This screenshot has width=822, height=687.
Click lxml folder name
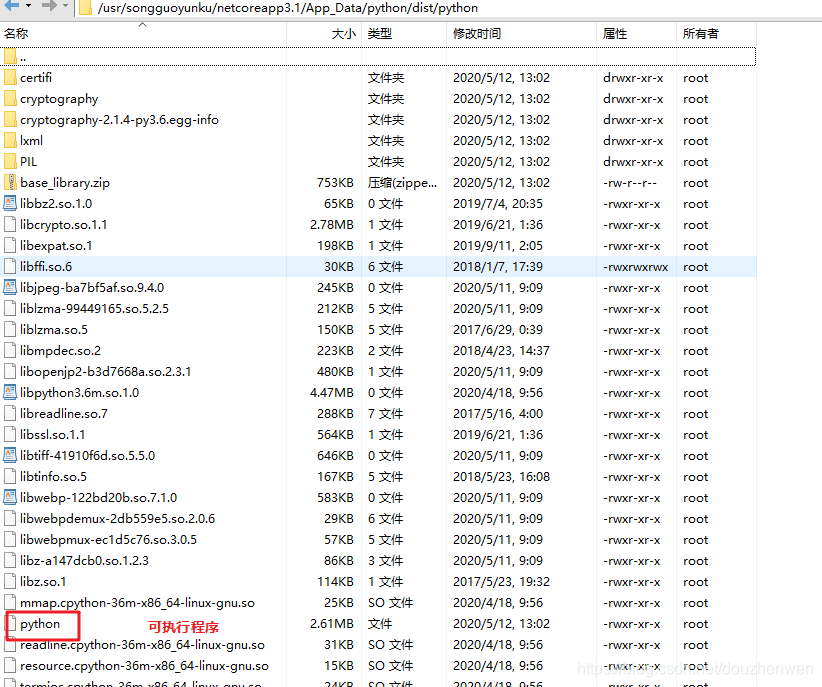(x=31, y=141)
